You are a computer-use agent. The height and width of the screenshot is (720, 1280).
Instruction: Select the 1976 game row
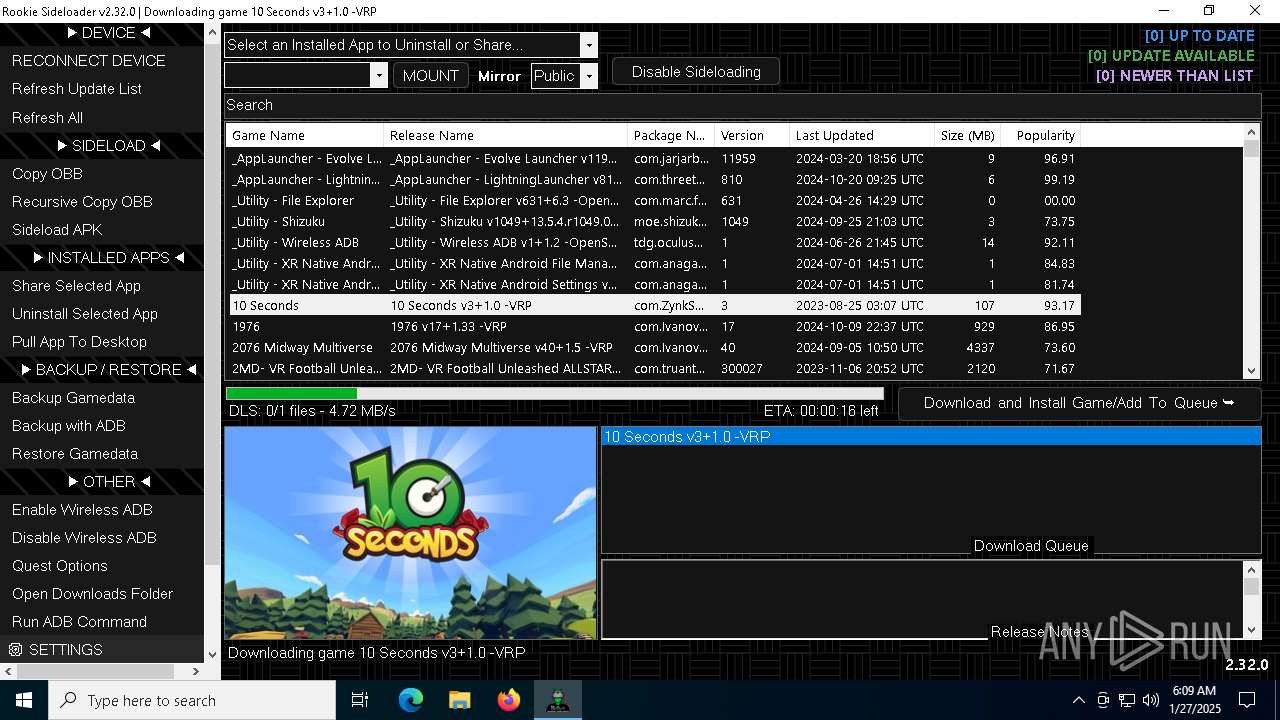654,327
